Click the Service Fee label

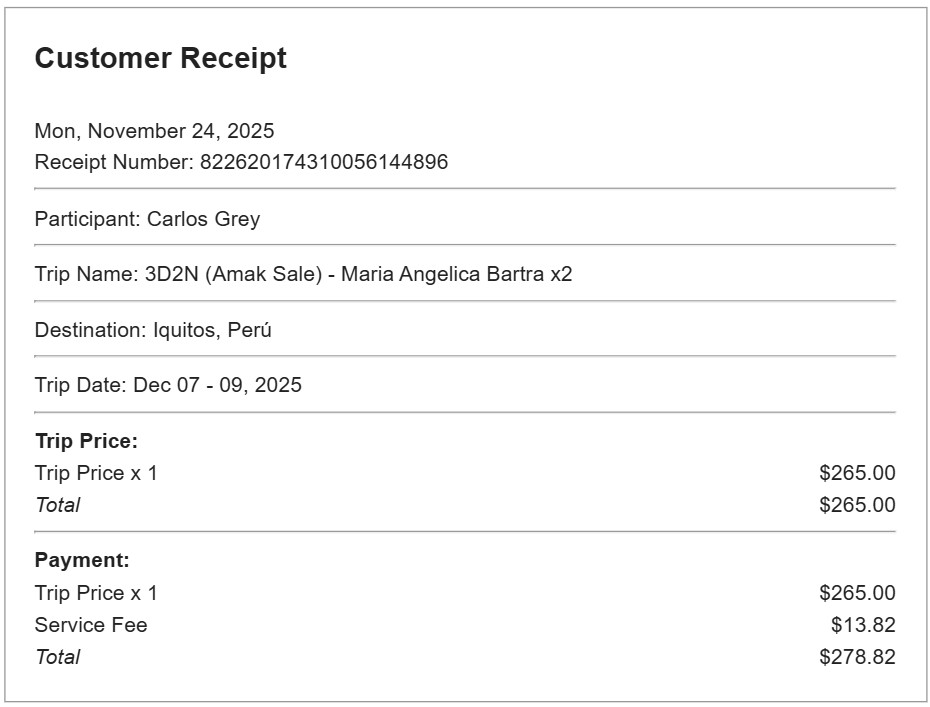click(x=91, y=625)
